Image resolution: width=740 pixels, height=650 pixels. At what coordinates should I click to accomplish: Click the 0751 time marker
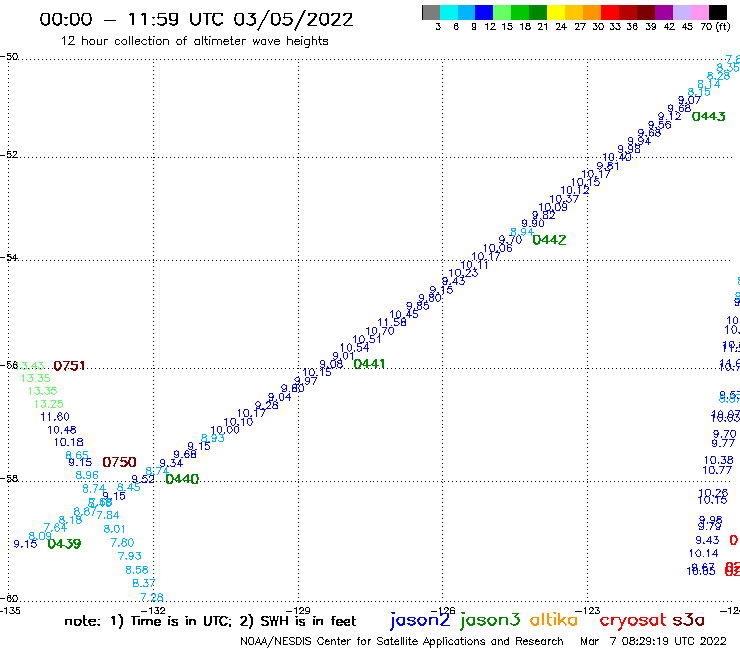(x=69, y=365)
